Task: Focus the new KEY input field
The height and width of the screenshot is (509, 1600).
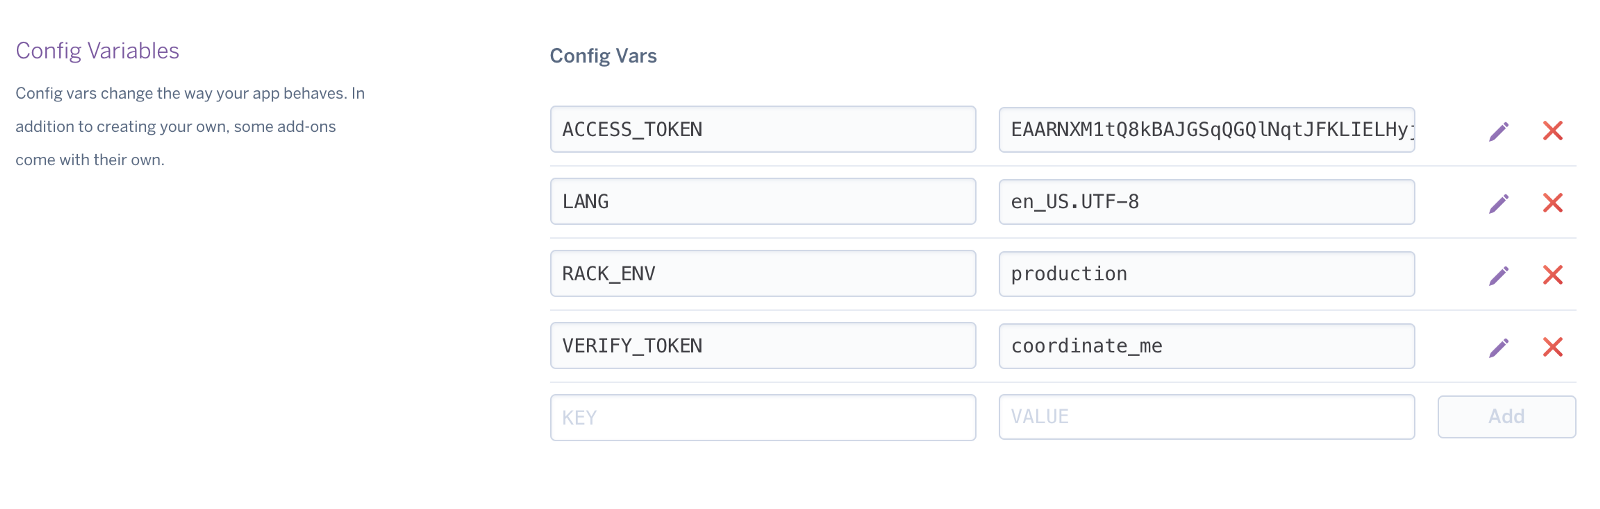Action: (762, 418)
